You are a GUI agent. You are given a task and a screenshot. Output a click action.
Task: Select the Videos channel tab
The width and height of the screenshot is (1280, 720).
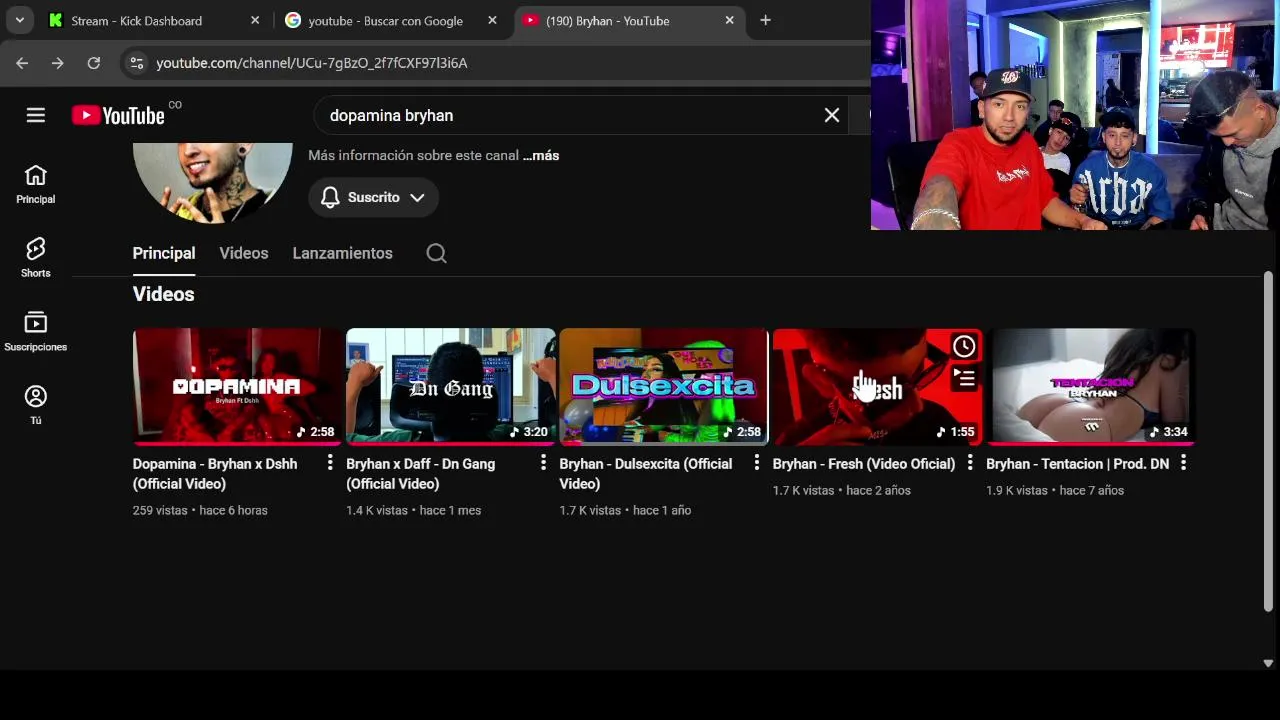(244, 253)
